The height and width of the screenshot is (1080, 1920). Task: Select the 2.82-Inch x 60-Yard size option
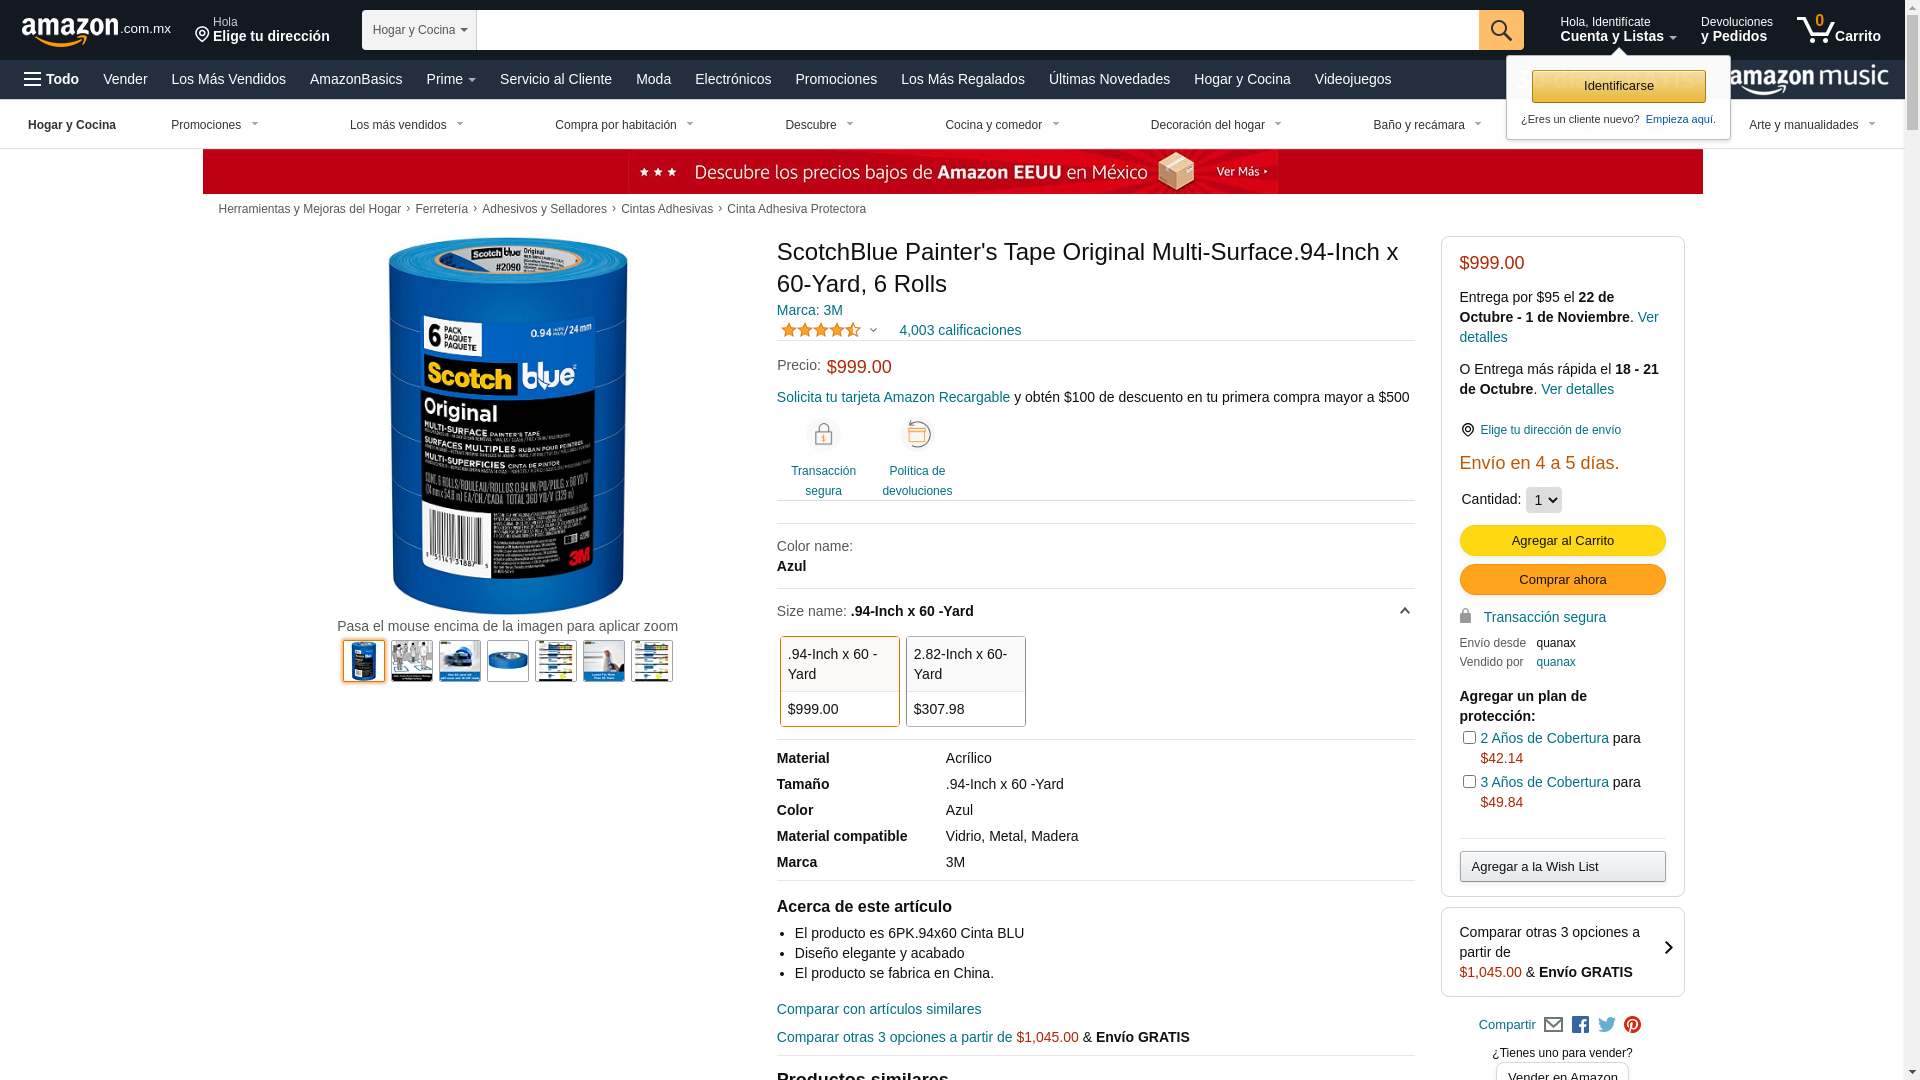tap(966, 682)
